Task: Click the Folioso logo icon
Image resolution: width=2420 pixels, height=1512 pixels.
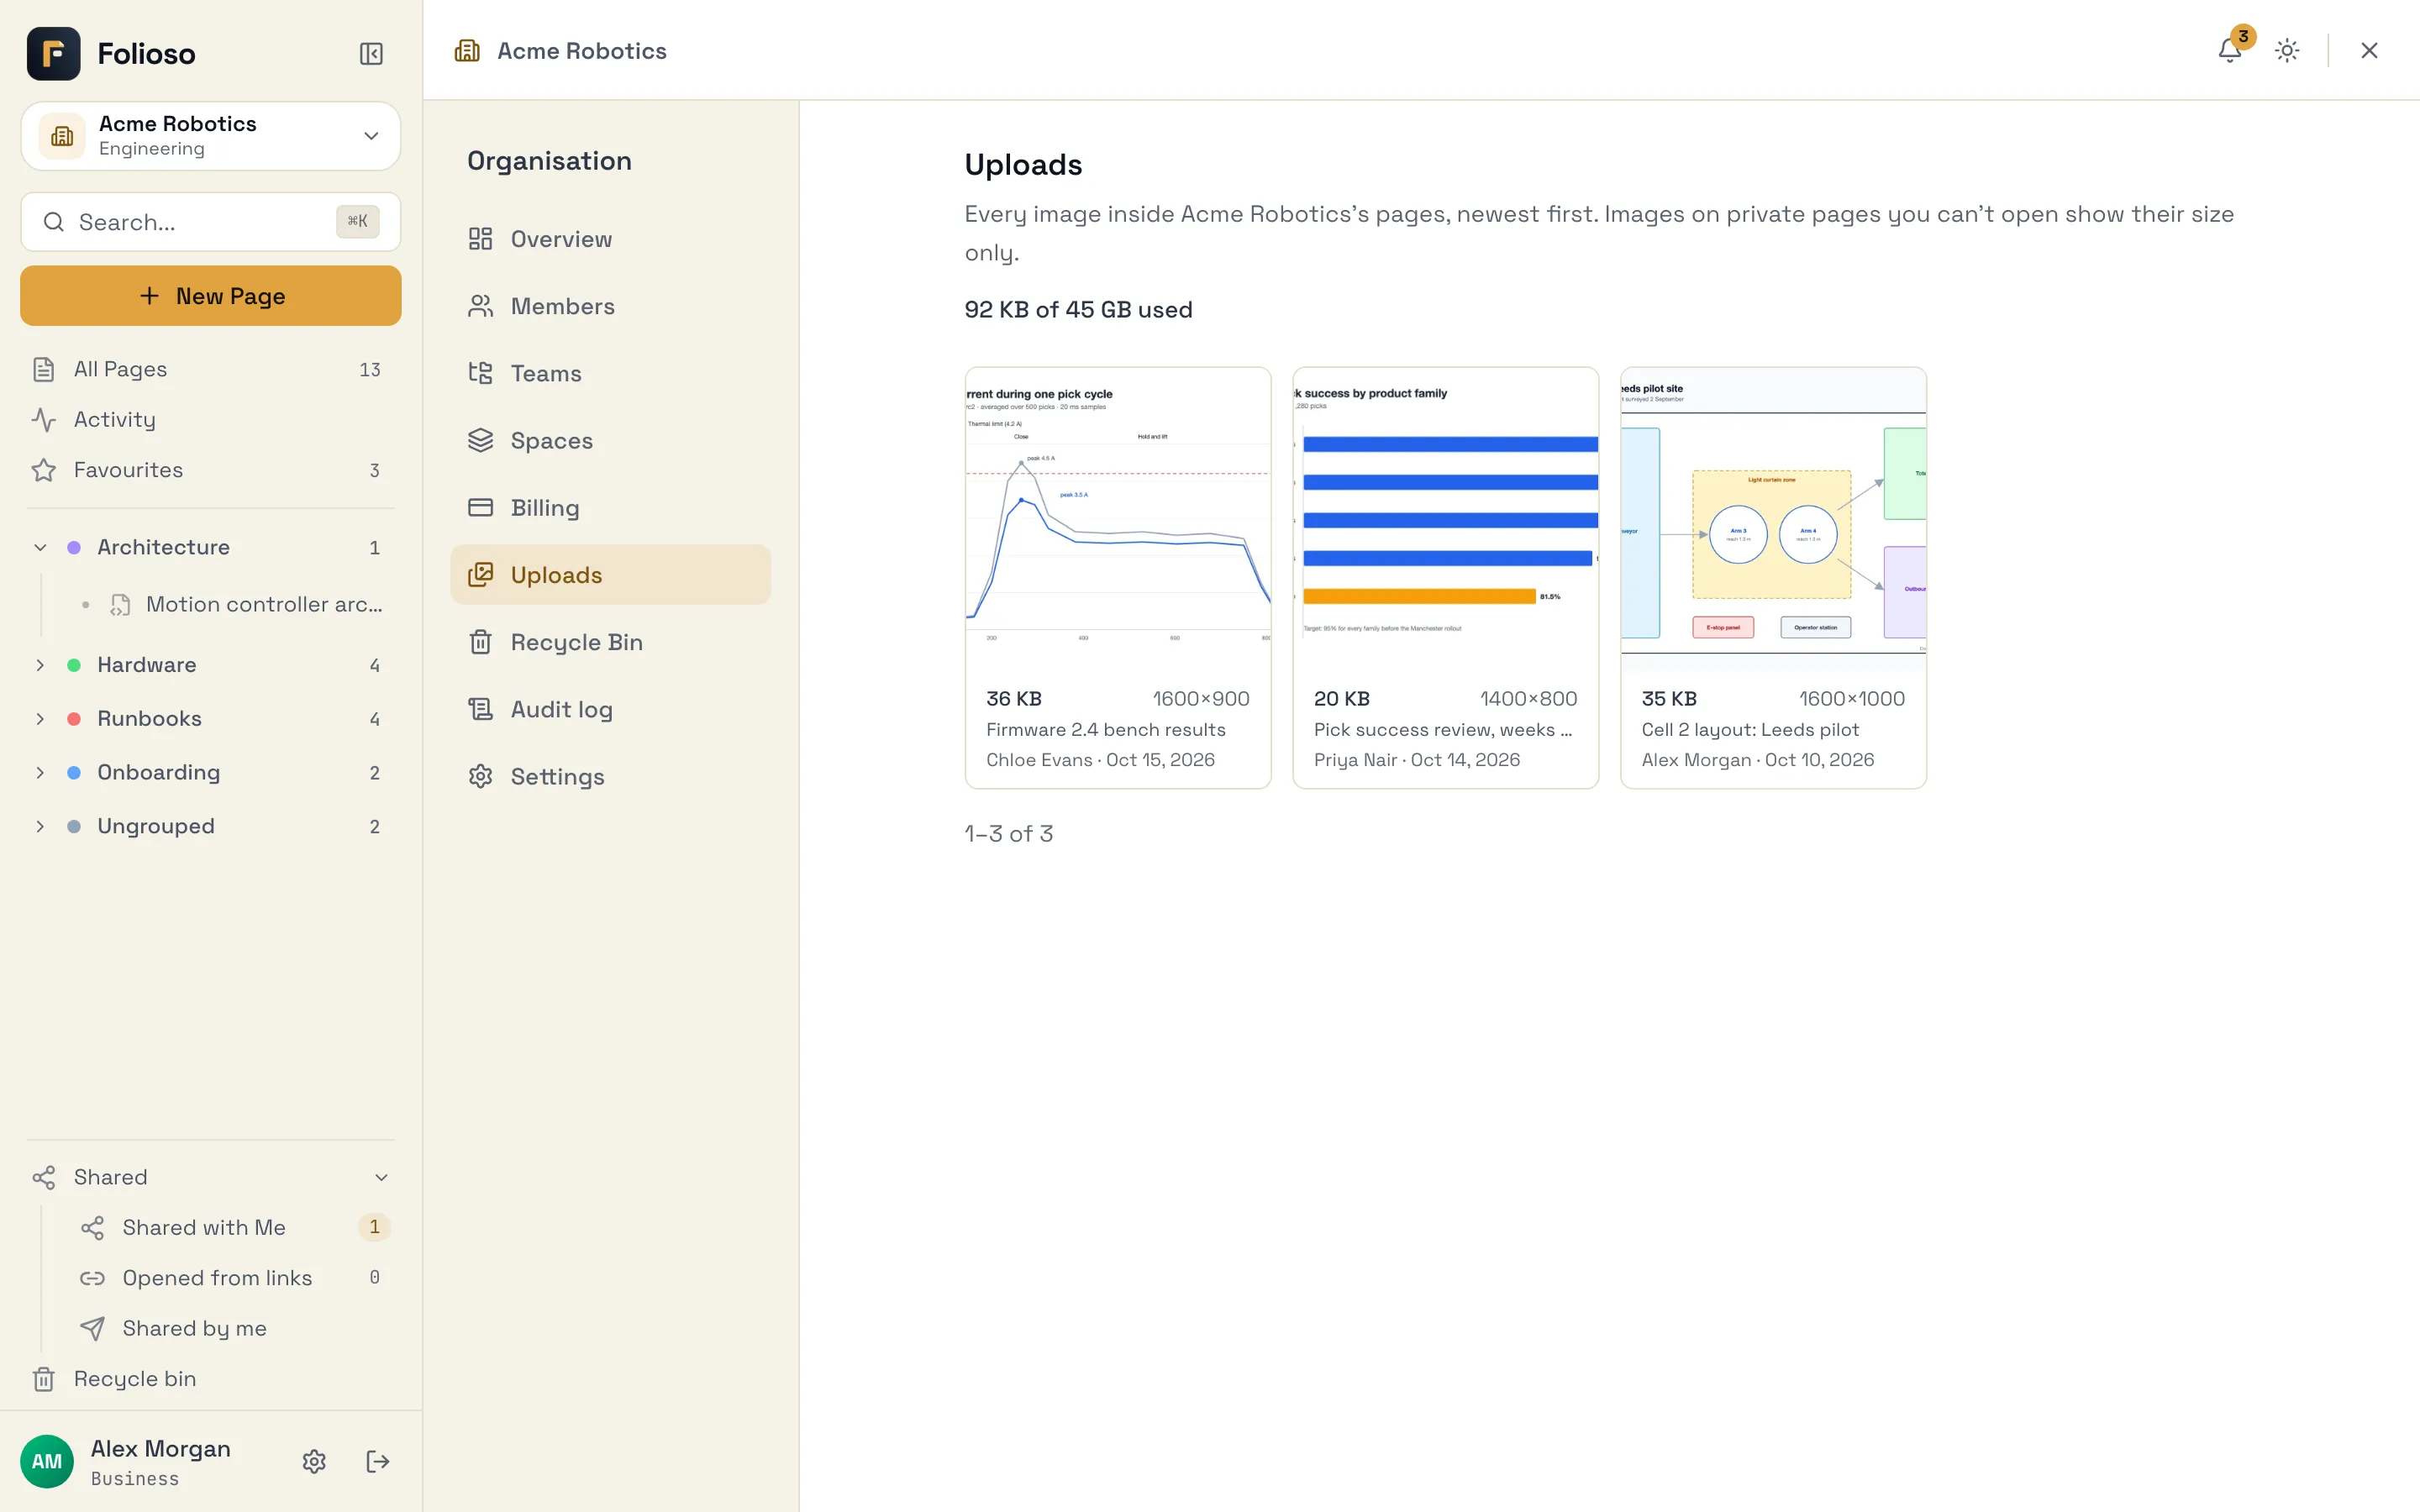Action: click(x=54, y=54)
